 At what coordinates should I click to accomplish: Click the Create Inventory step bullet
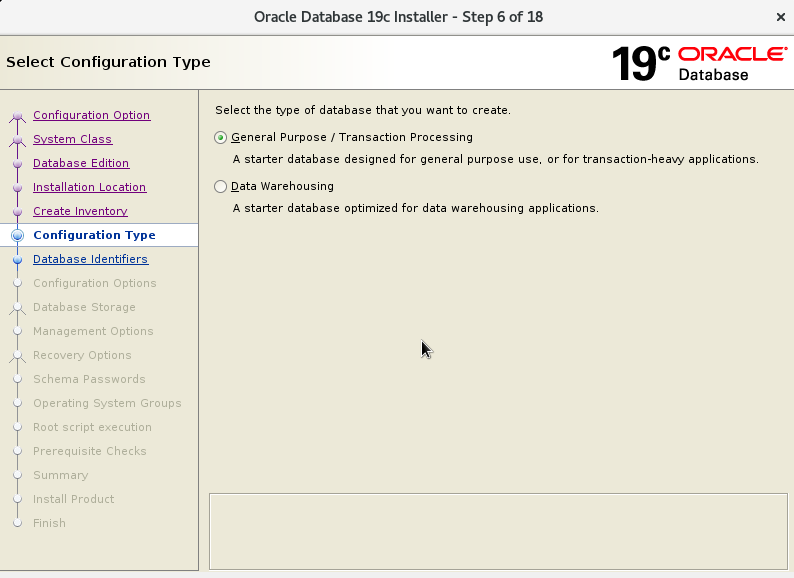click(17, 212)
